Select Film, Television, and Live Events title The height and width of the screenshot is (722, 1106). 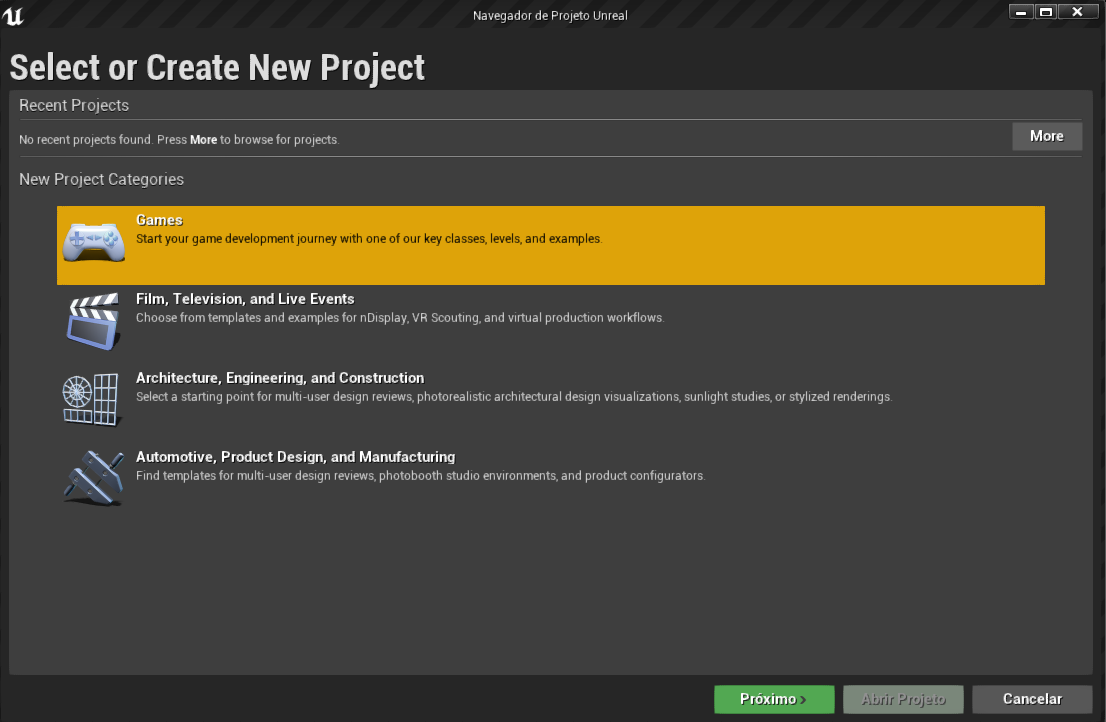click(x=245, y=299)
